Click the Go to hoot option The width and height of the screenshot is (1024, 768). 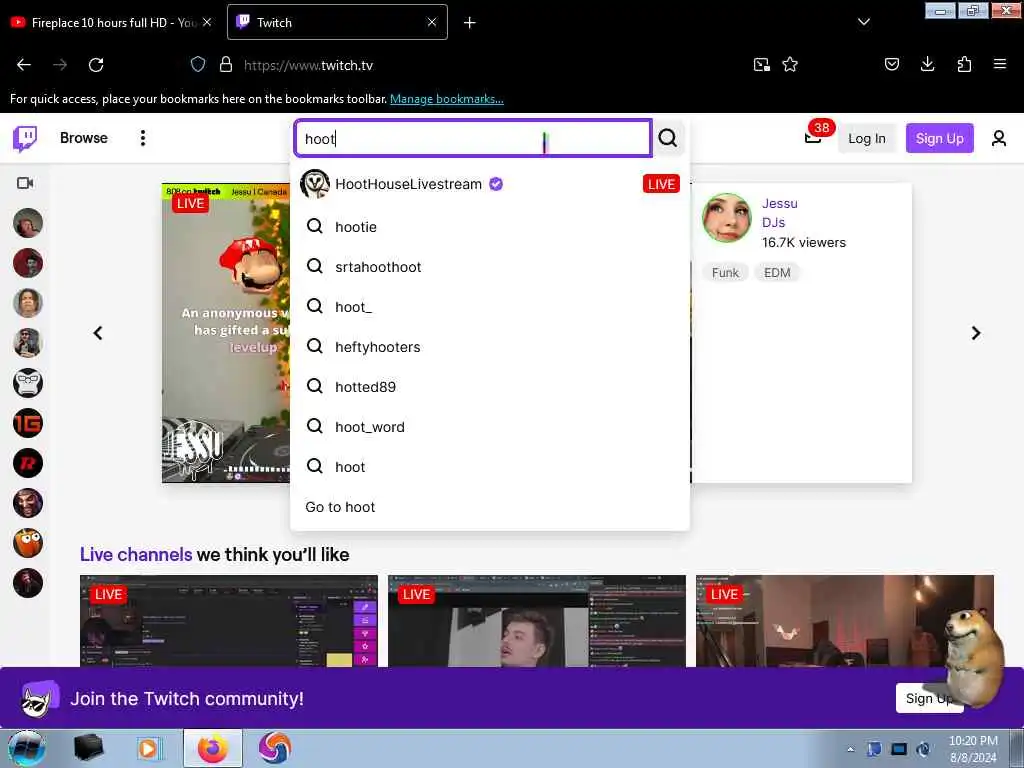pos(490,507)
